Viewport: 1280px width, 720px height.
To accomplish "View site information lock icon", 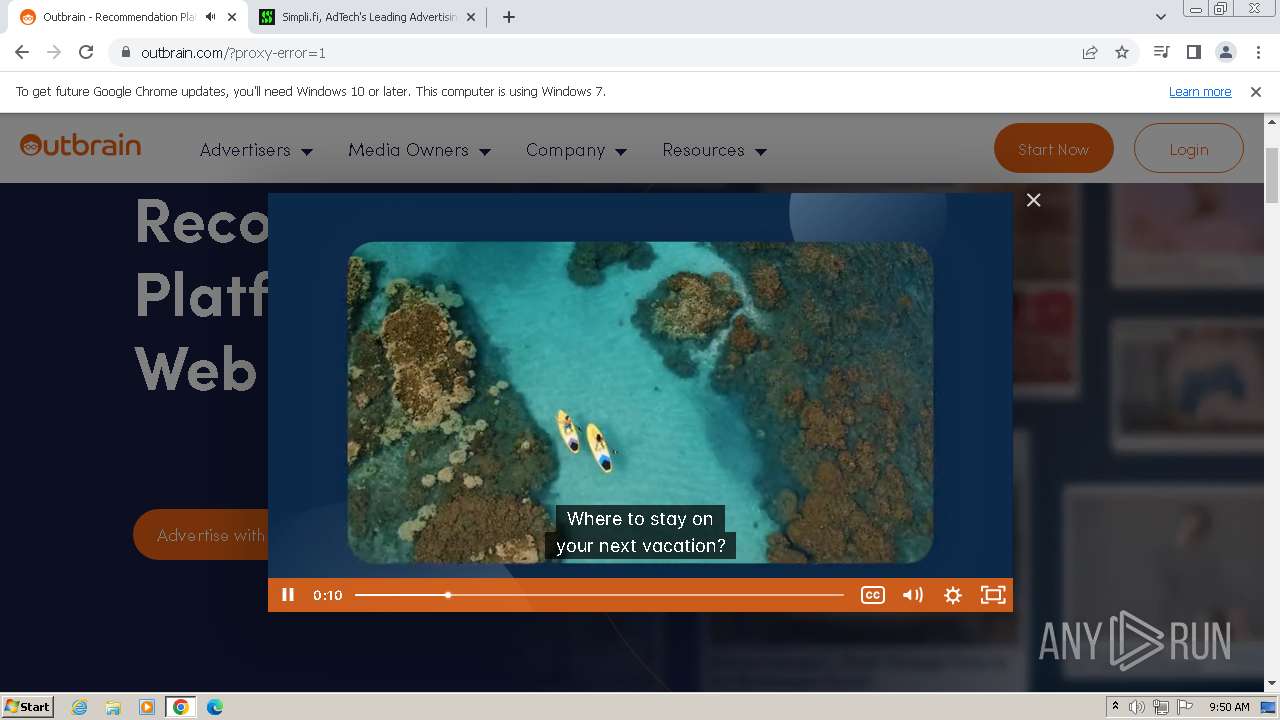I will pyautogui.click(x=125, y=52).
